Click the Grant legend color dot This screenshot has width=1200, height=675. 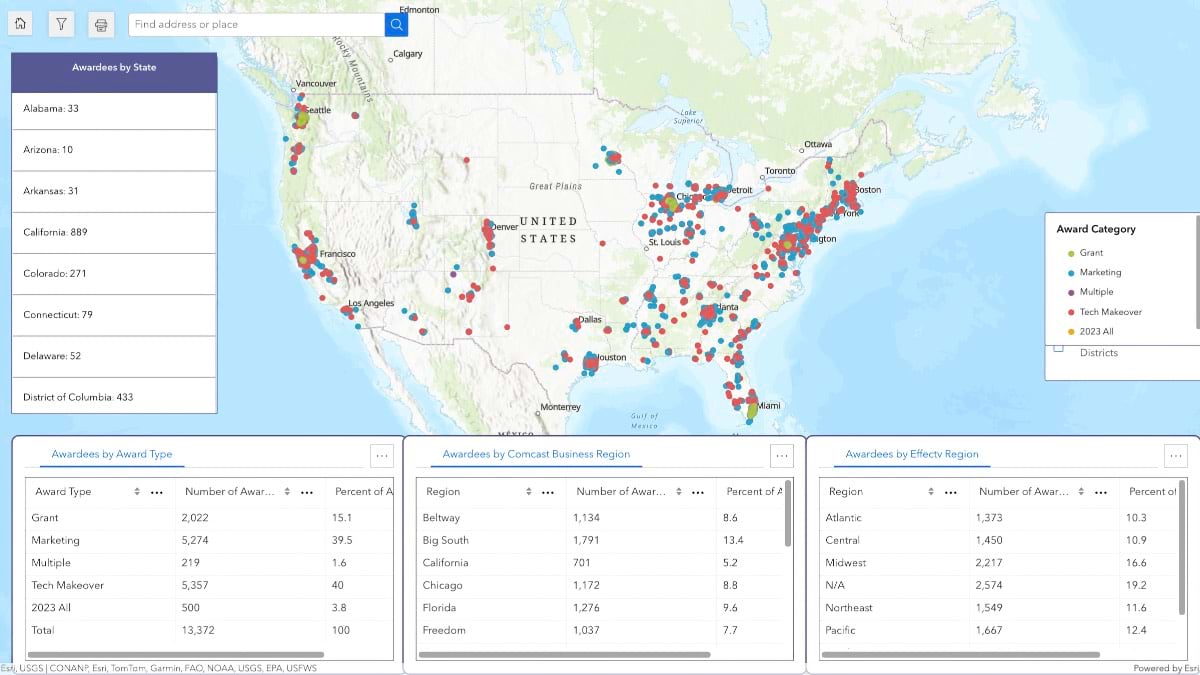(1070, 253)
